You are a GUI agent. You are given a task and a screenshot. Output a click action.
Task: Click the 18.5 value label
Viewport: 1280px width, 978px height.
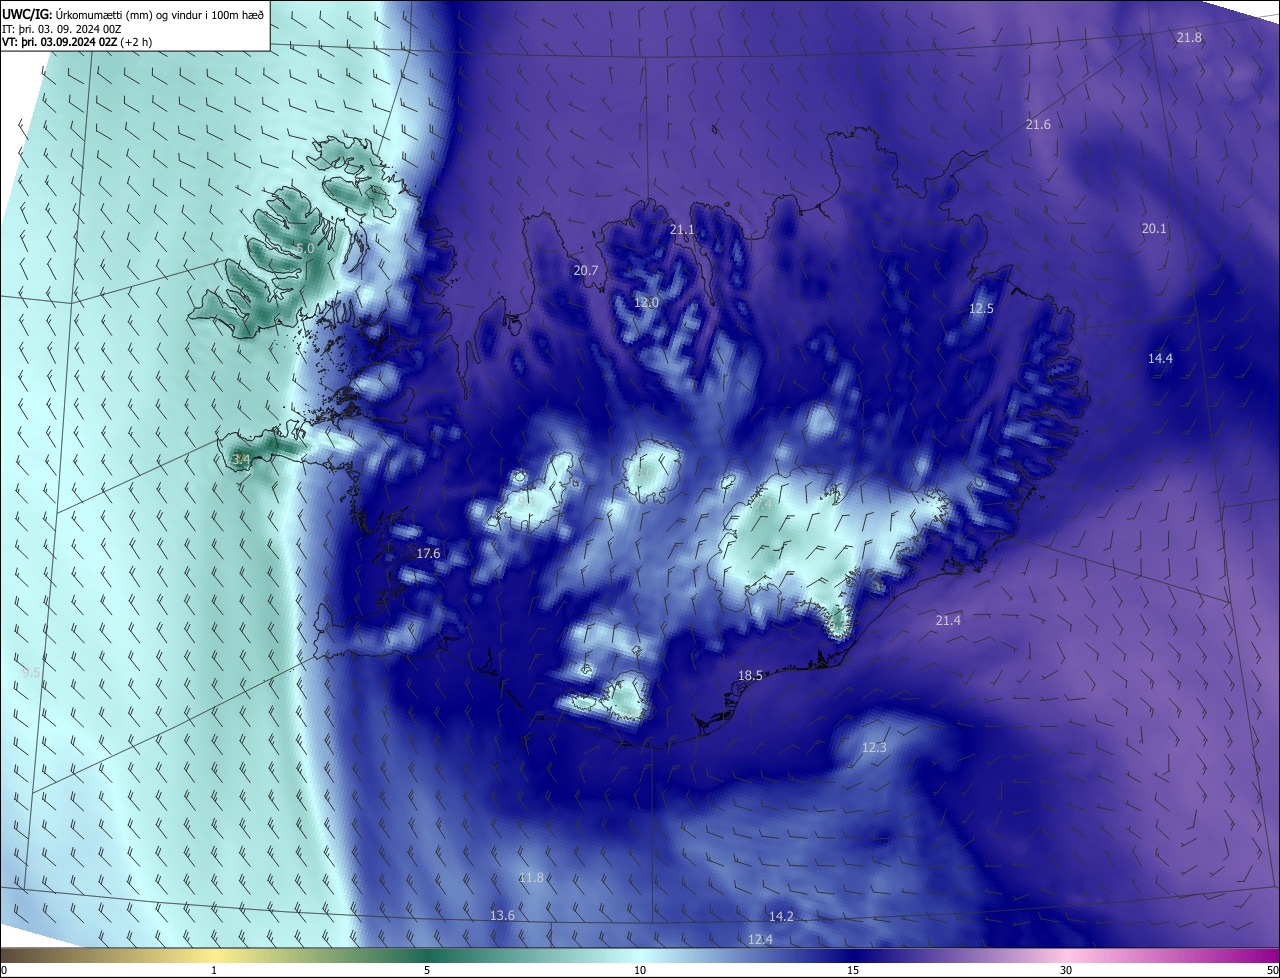750,675
